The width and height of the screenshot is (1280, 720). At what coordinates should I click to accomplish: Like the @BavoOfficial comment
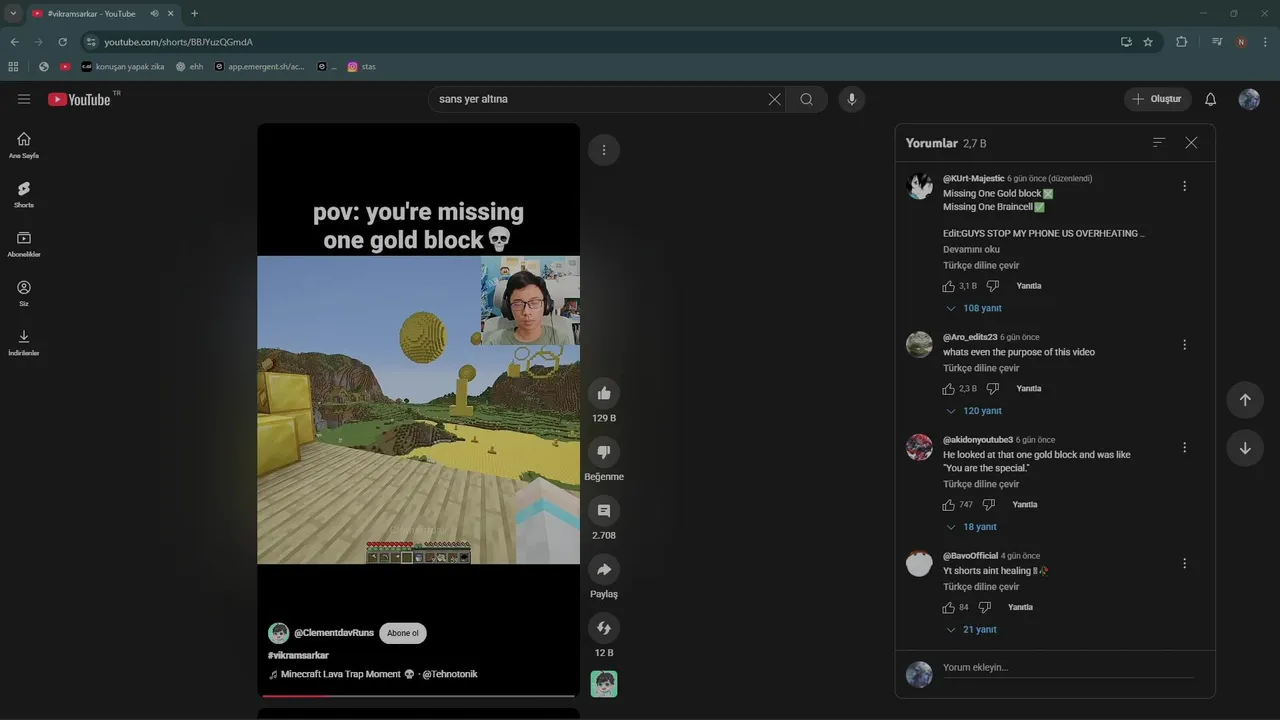click(949, 608)
